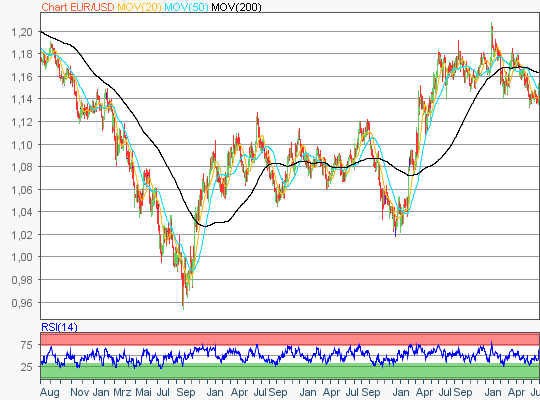
Task: Click the 1,12 price axis label
Action: [22, 122]
